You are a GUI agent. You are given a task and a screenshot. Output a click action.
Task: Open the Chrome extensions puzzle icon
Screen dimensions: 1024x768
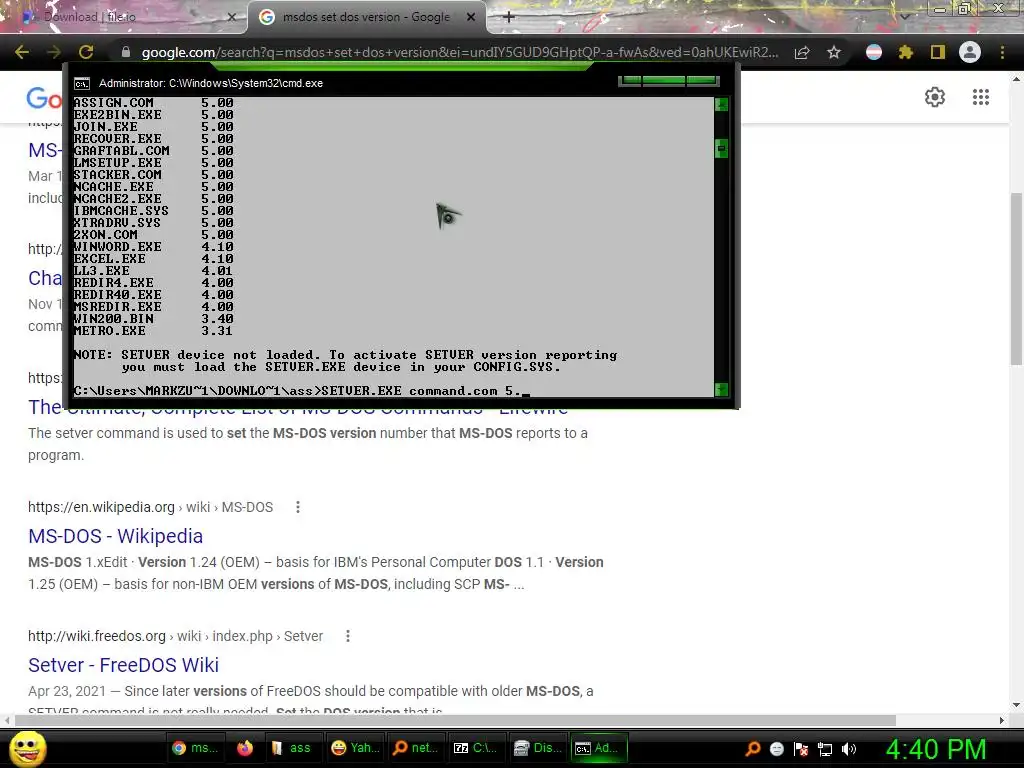tap(905, 52)
